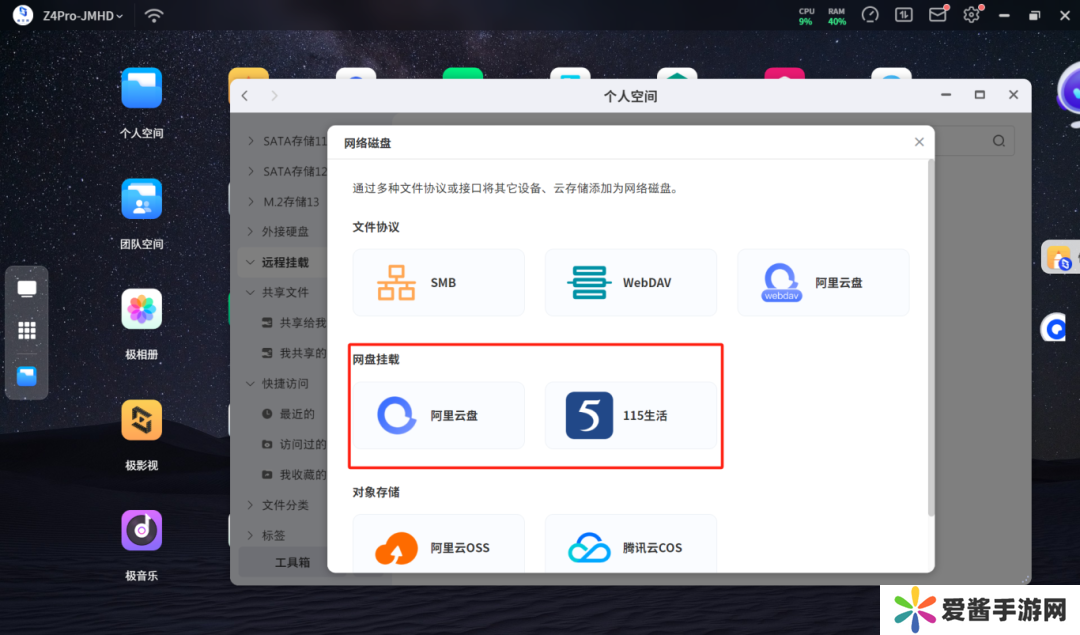The width and height of the screenshot is (1080, 635).
Task: Open the mail notifications icon
Action: [x=937, y=15]
